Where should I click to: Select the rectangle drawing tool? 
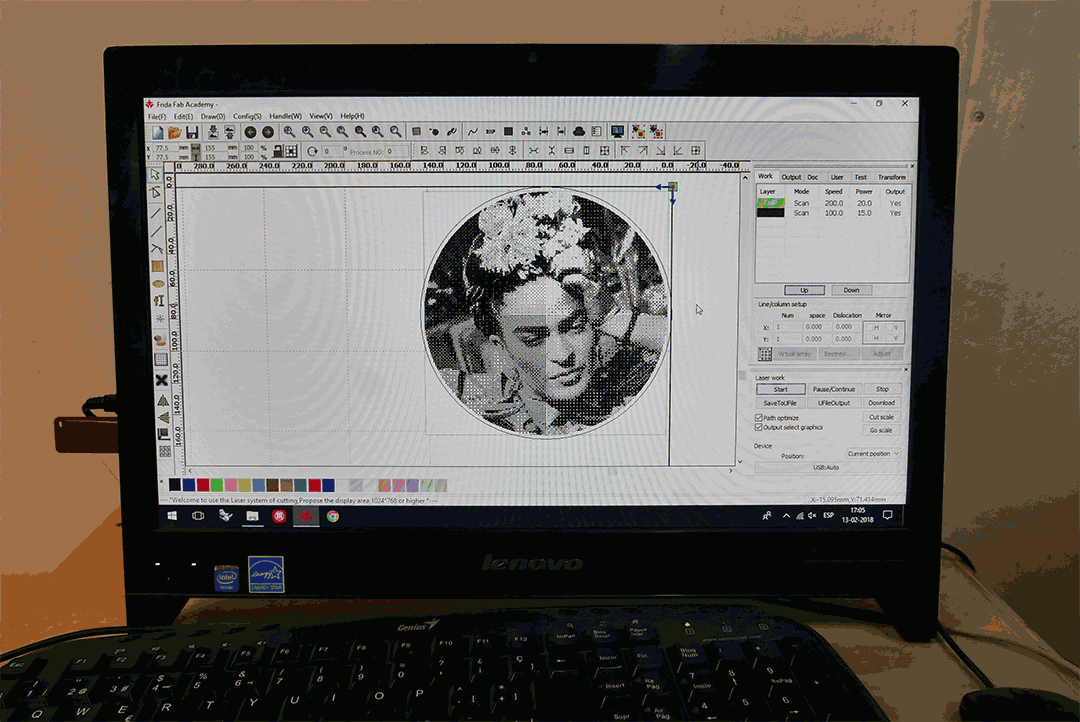157,266
